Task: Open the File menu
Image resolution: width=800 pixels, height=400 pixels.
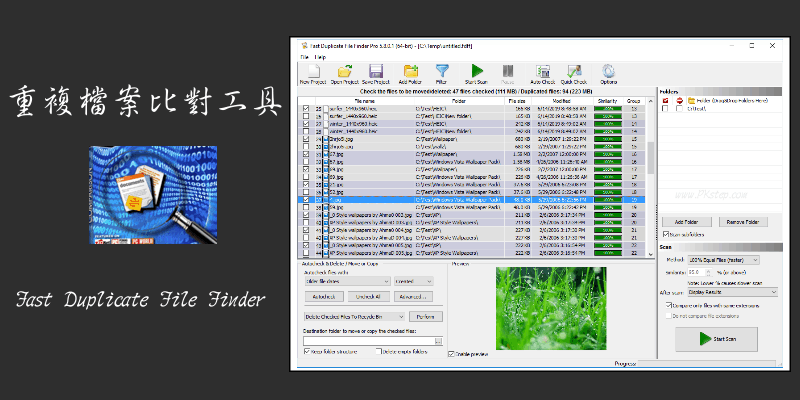Action: point(304,57)
